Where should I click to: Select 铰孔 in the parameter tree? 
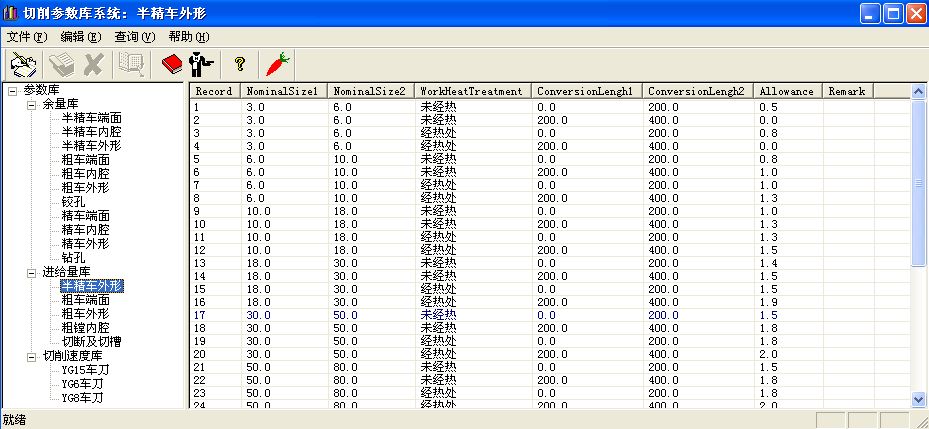tap(73, 202)
